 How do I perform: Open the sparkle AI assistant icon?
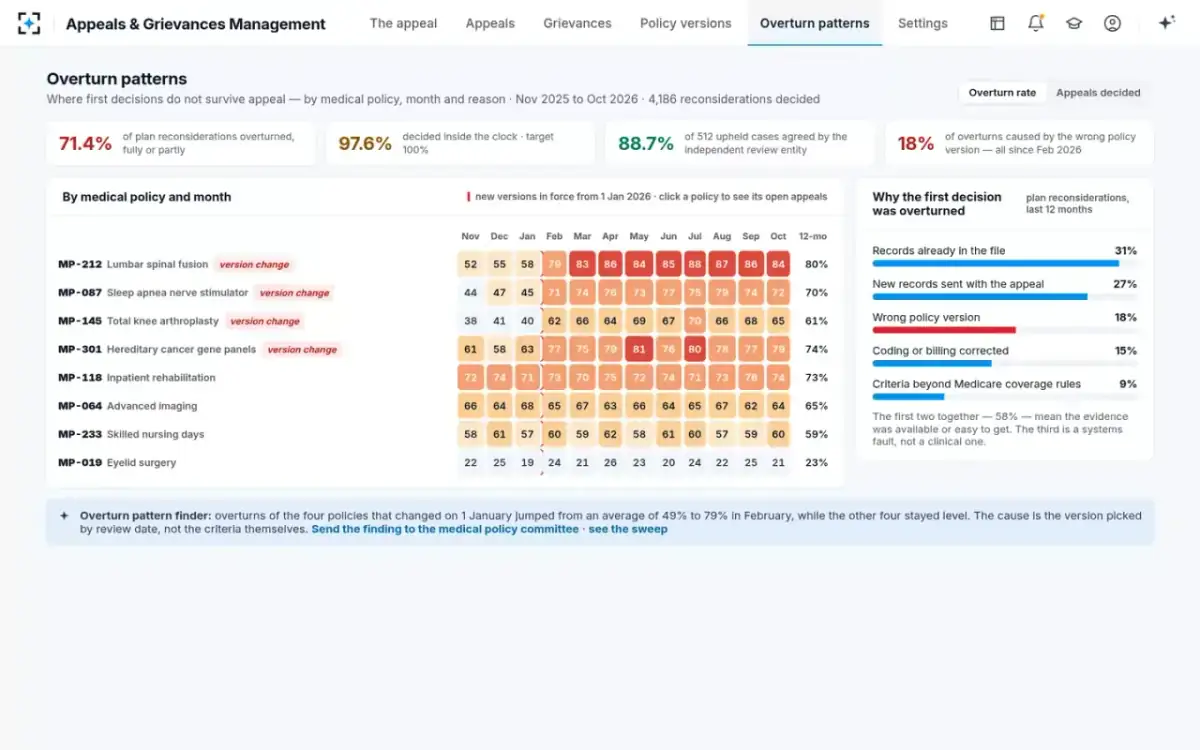(x=1166, y=23)
